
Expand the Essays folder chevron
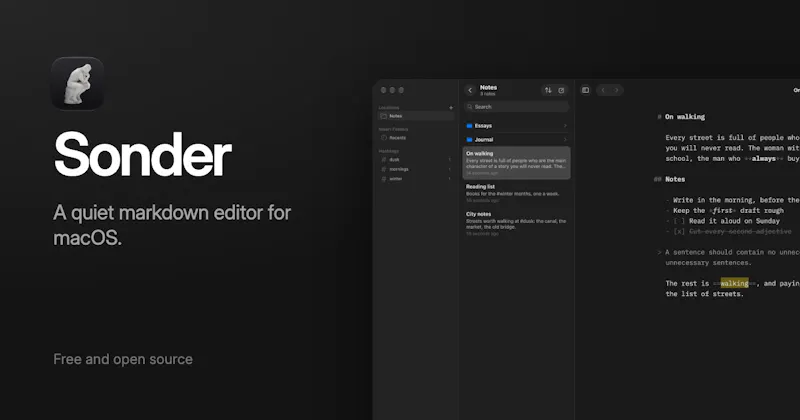(565, 126)
